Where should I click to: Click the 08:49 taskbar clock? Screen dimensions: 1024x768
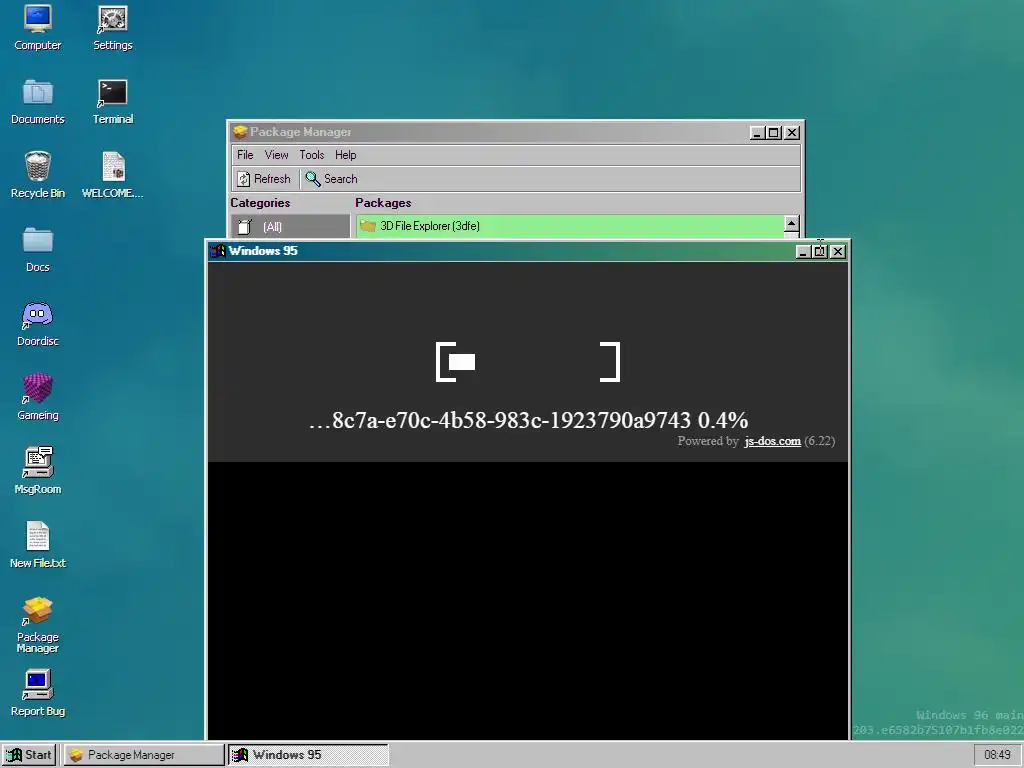pyautogui.click(x=997, y=755)
